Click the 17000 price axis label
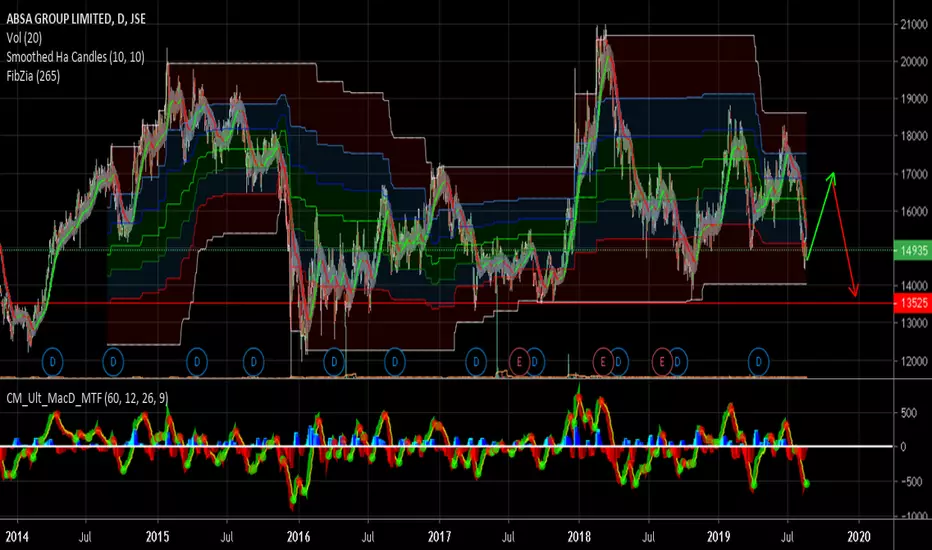This screenshot has width=932, height=550. point(914,174)
